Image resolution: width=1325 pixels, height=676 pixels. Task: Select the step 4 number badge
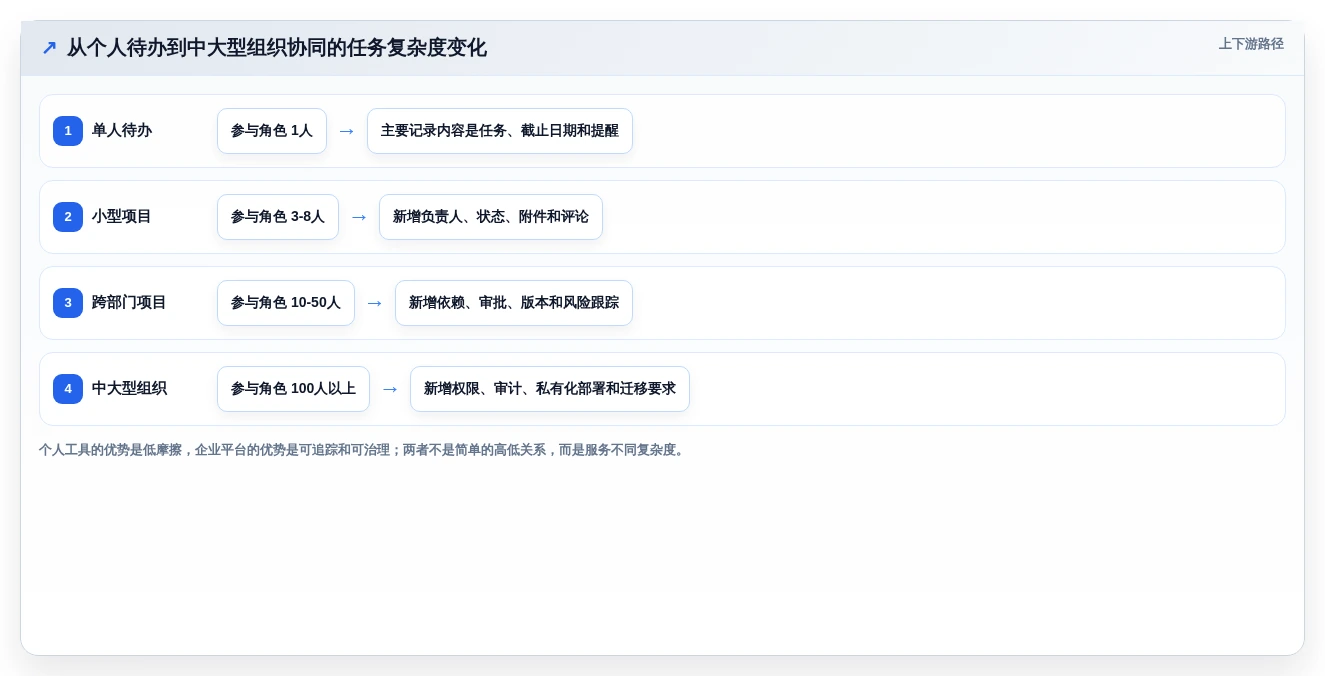pyautogui.click(x=68, y=389)
